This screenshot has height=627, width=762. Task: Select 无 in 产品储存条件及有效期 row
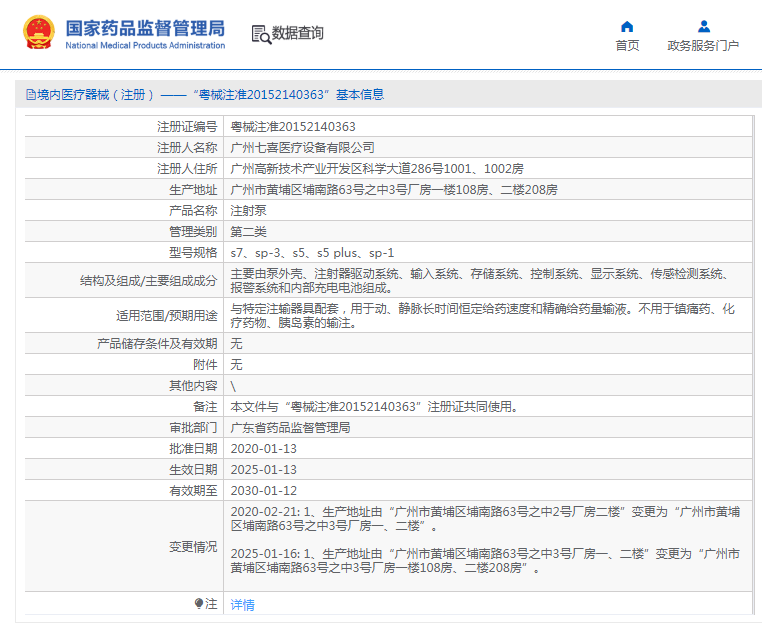point(236,344)
